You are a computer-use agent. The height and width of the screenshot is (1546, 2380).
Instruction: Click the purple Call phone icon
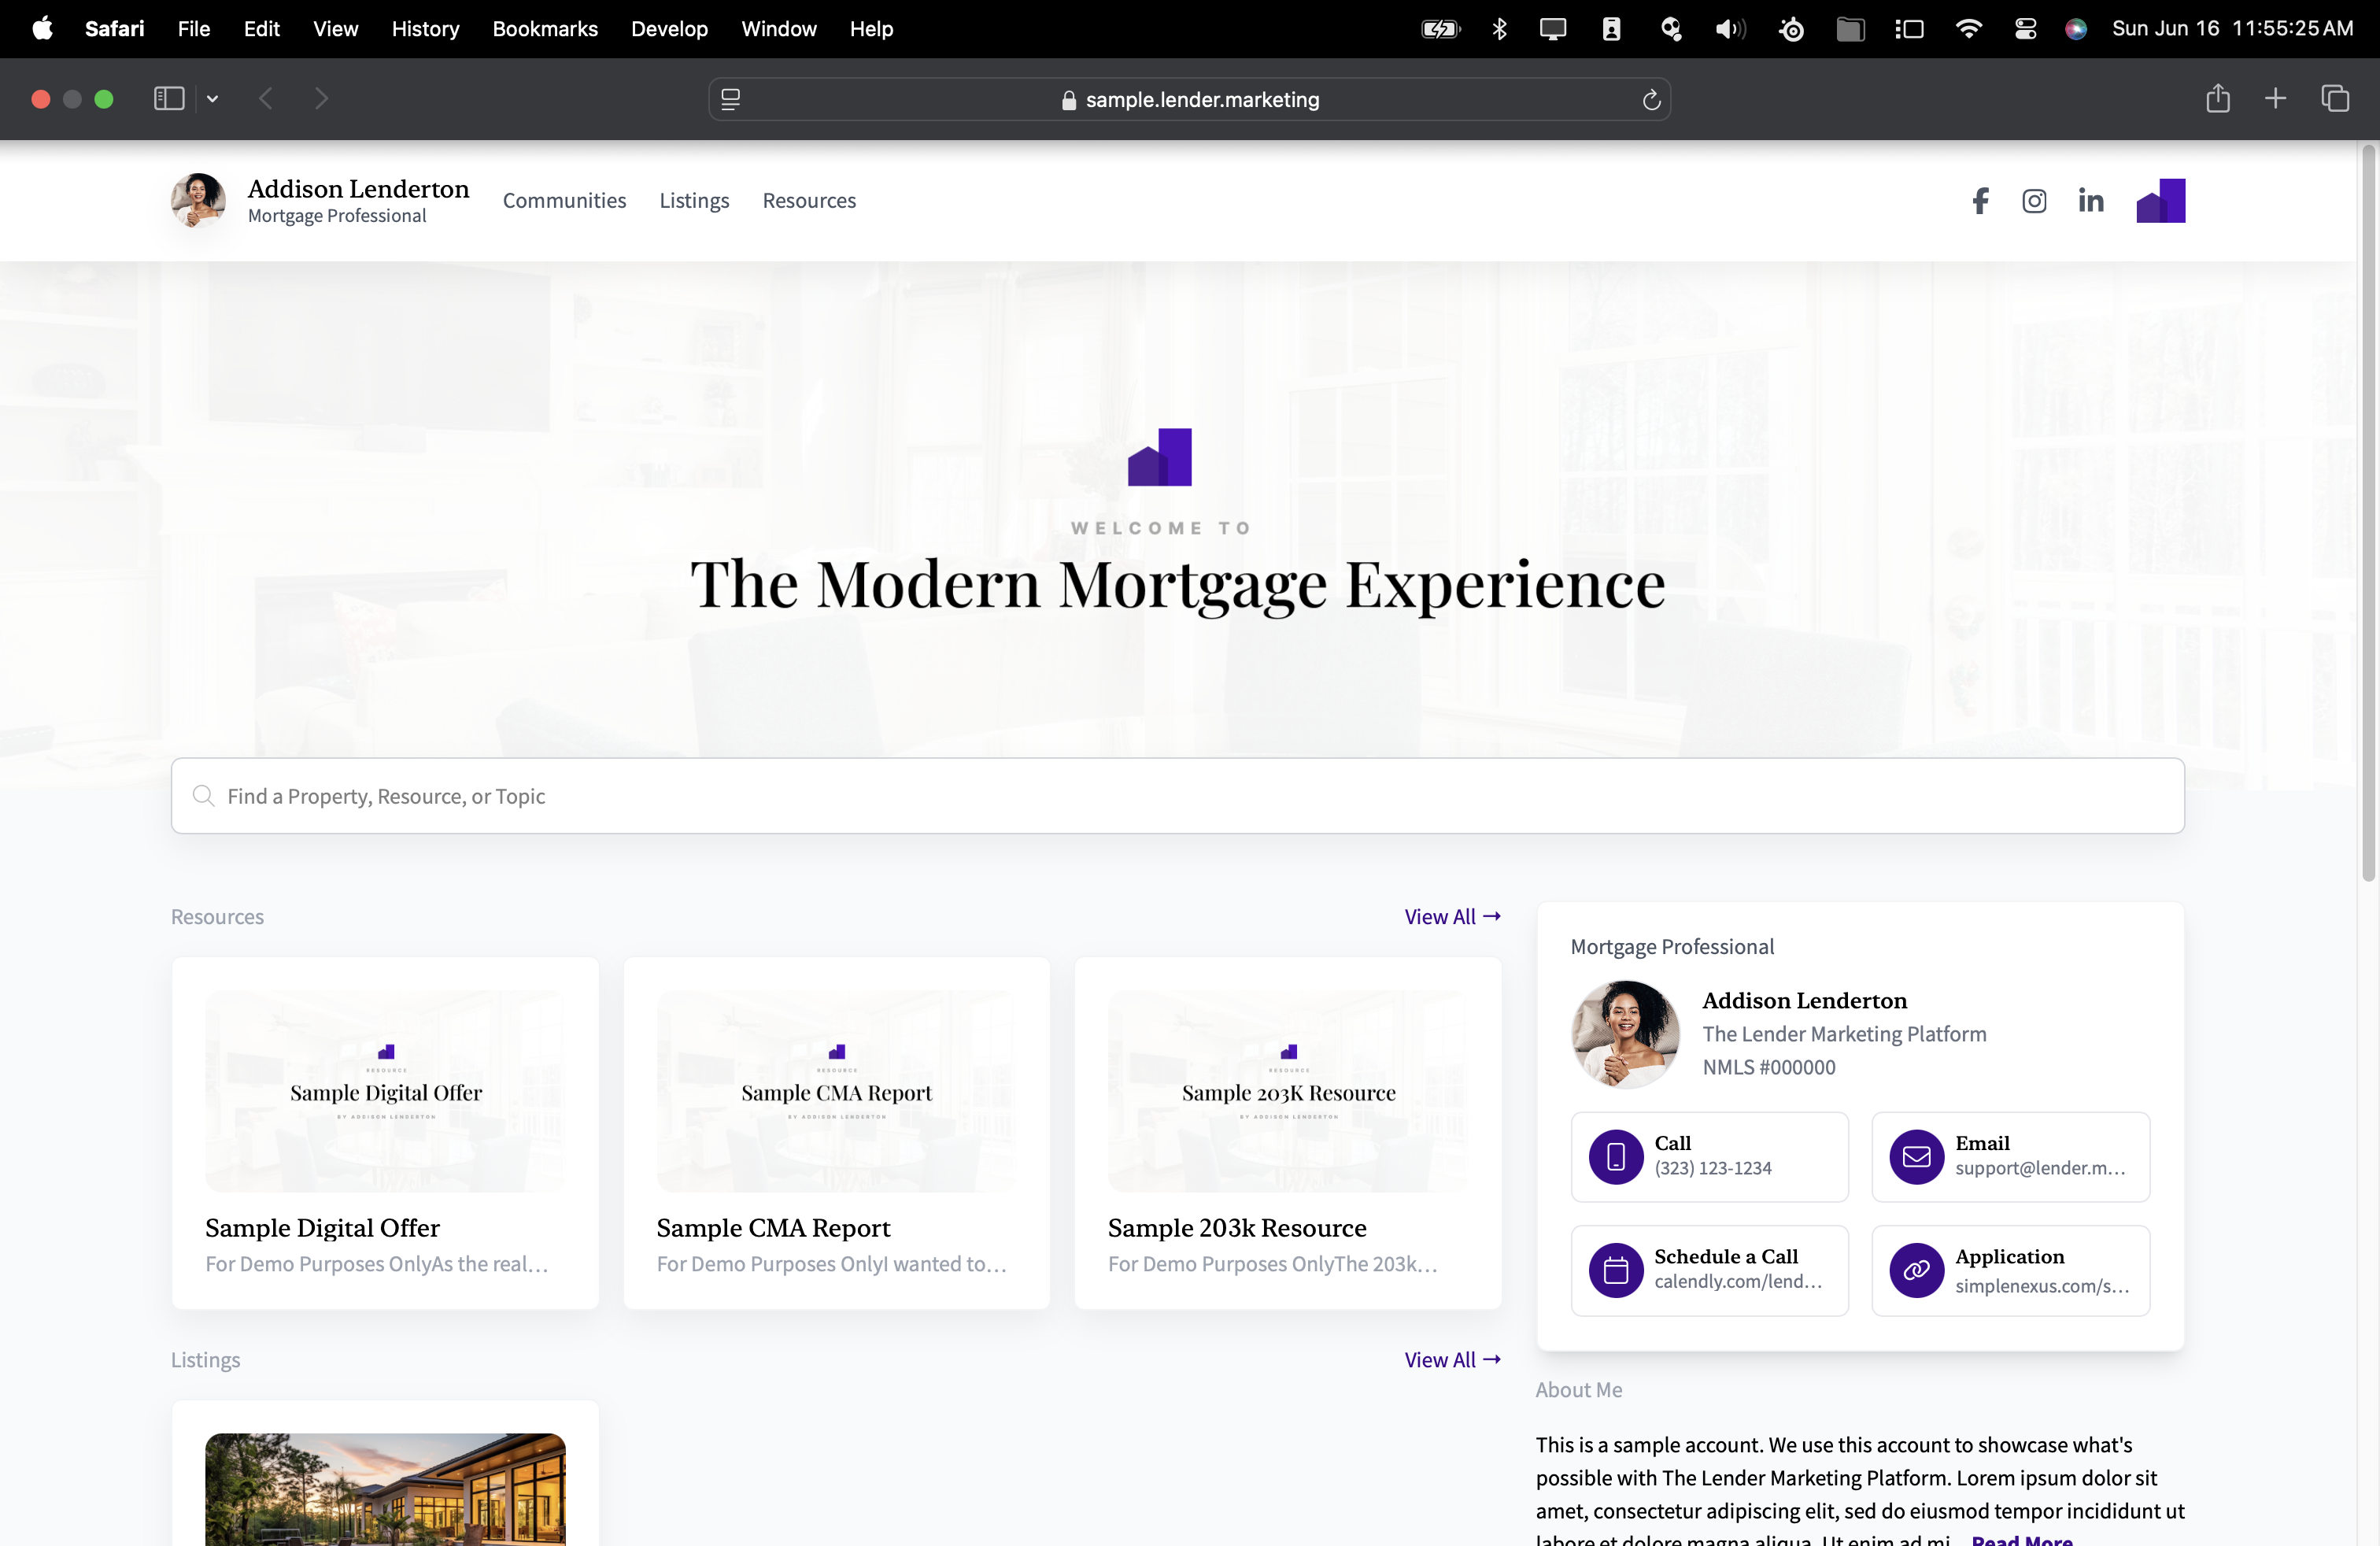pos(1615,1156)
